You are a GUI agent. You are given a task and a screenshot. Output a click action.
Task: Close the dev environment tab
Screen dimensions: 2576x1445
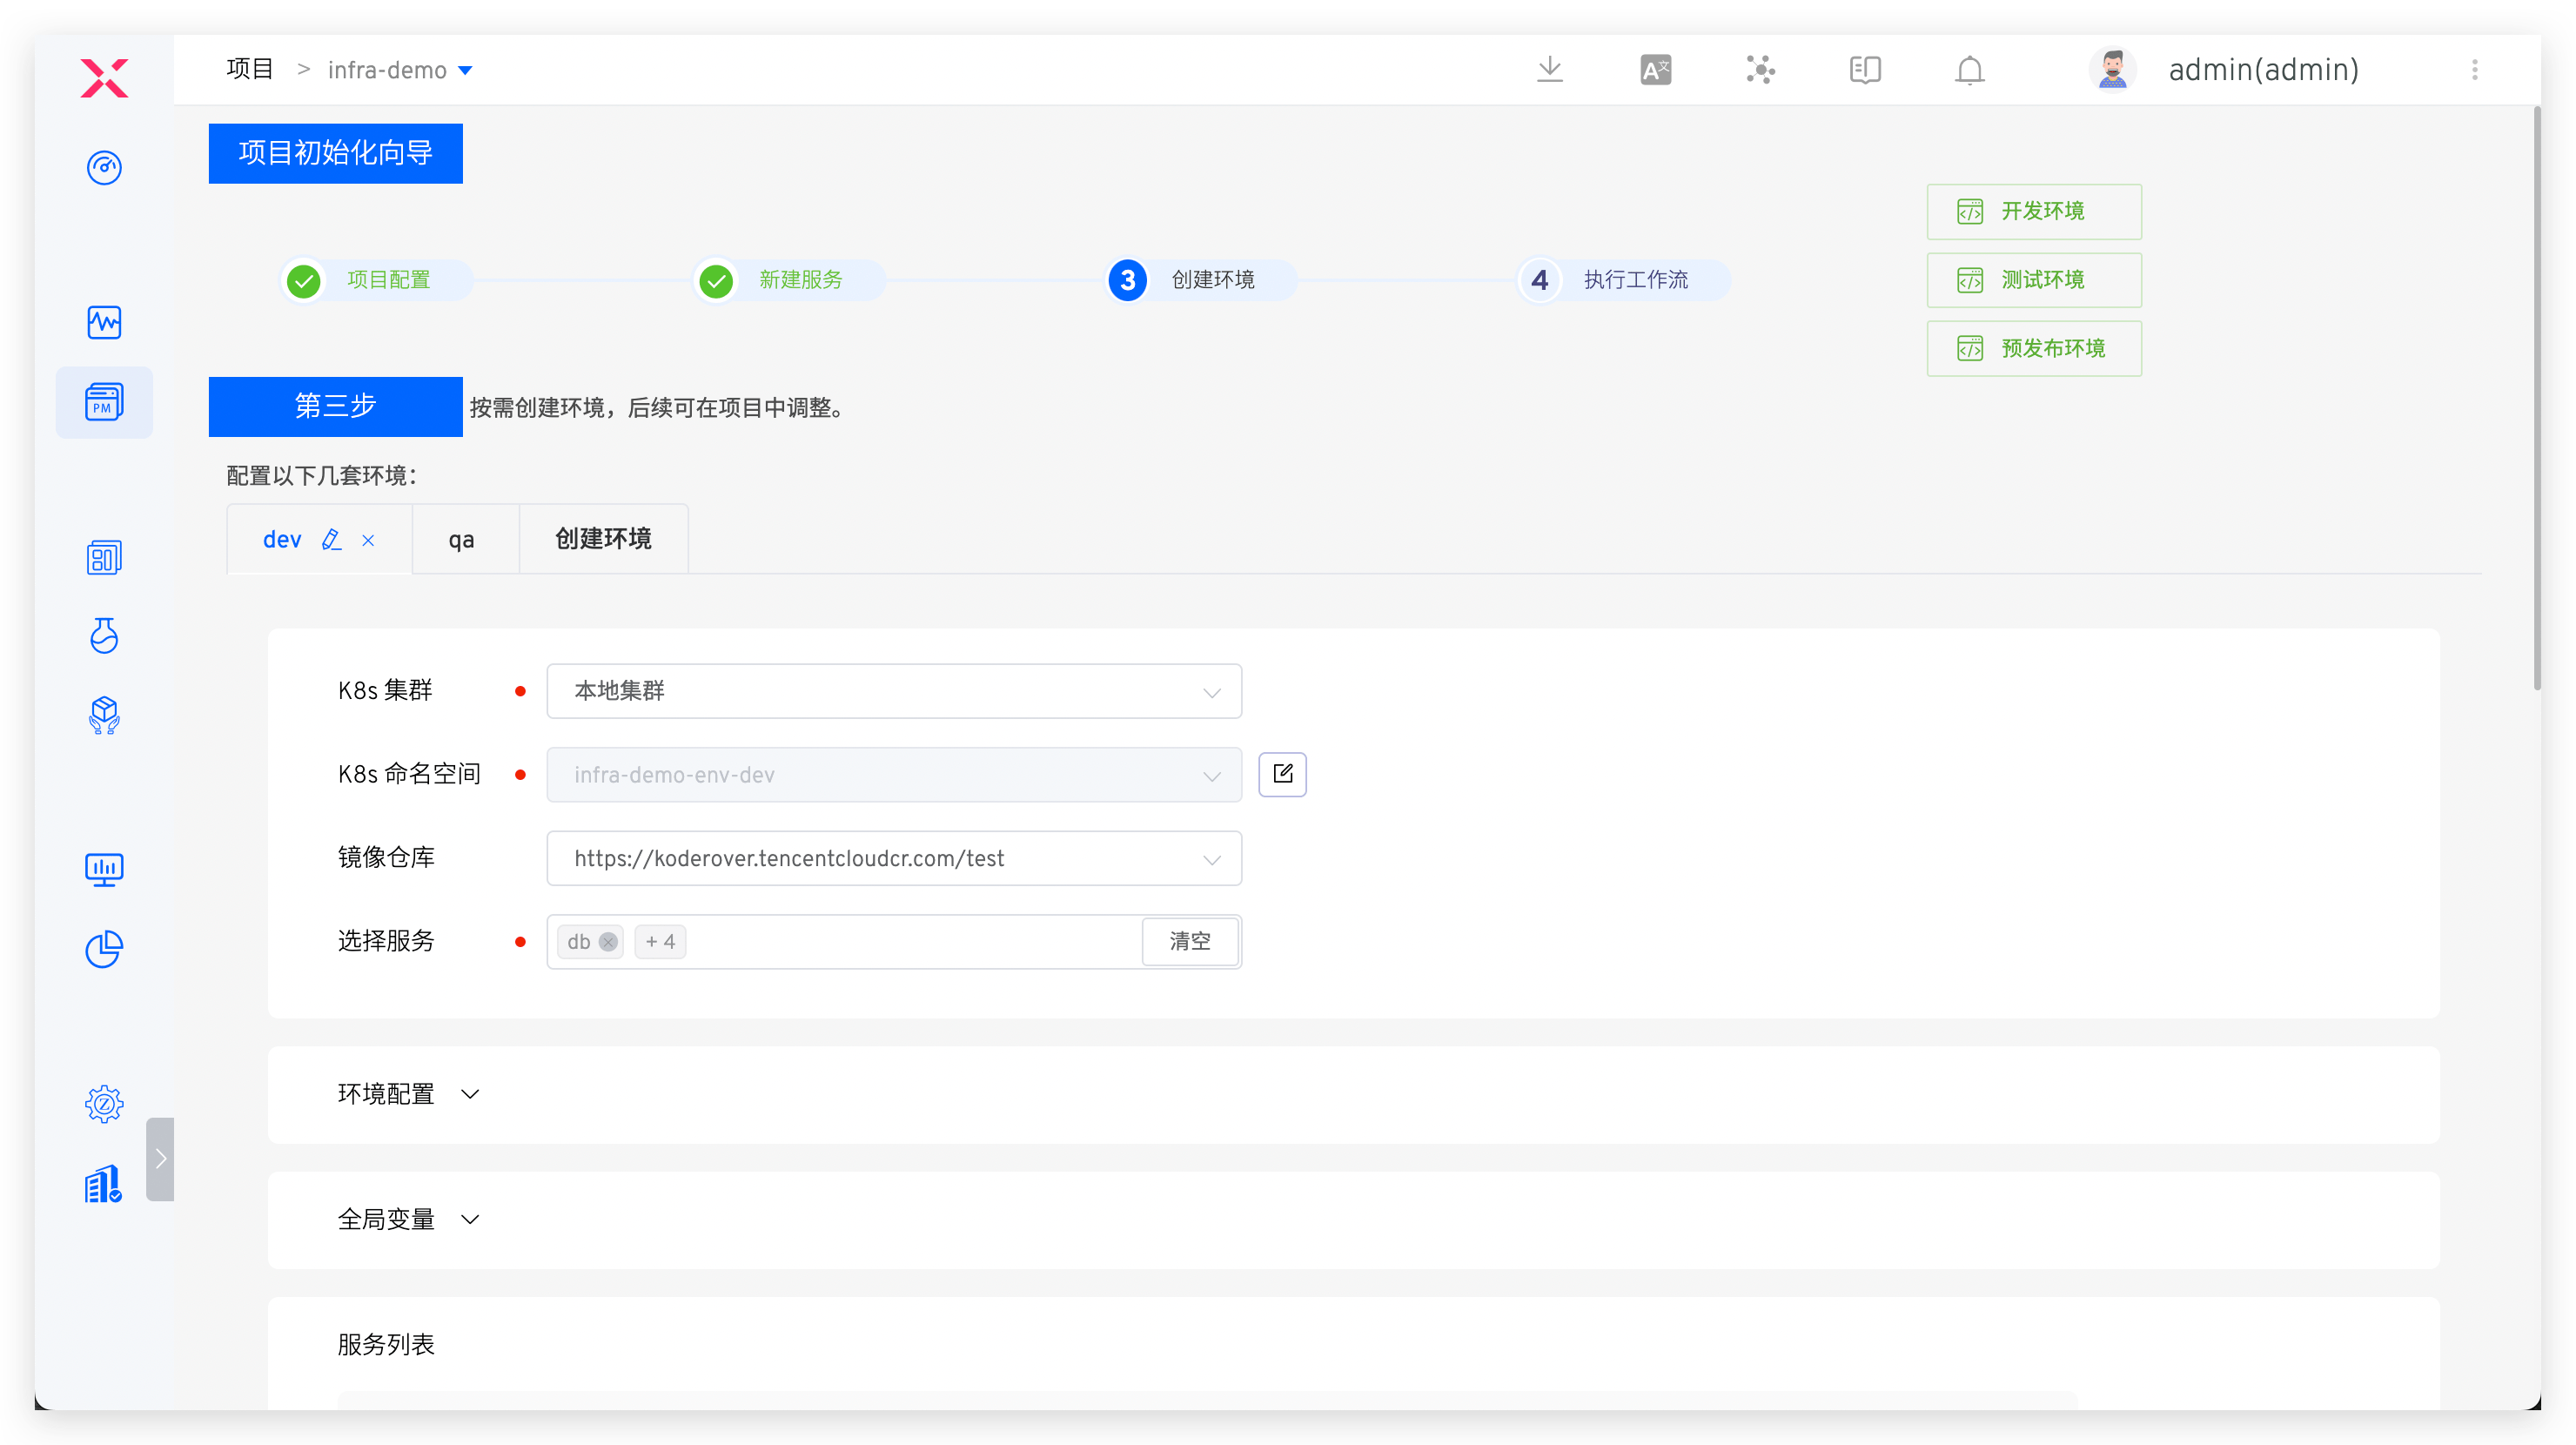(368, 540)
